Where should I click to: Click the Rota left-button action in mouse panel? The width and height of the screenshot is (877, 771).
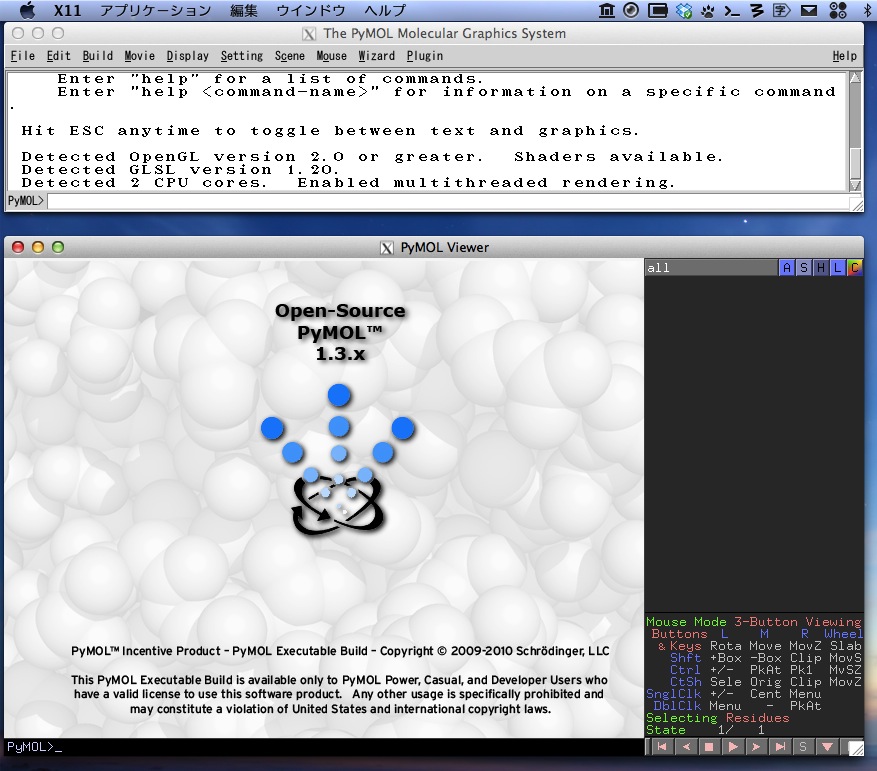coord(725,646)
